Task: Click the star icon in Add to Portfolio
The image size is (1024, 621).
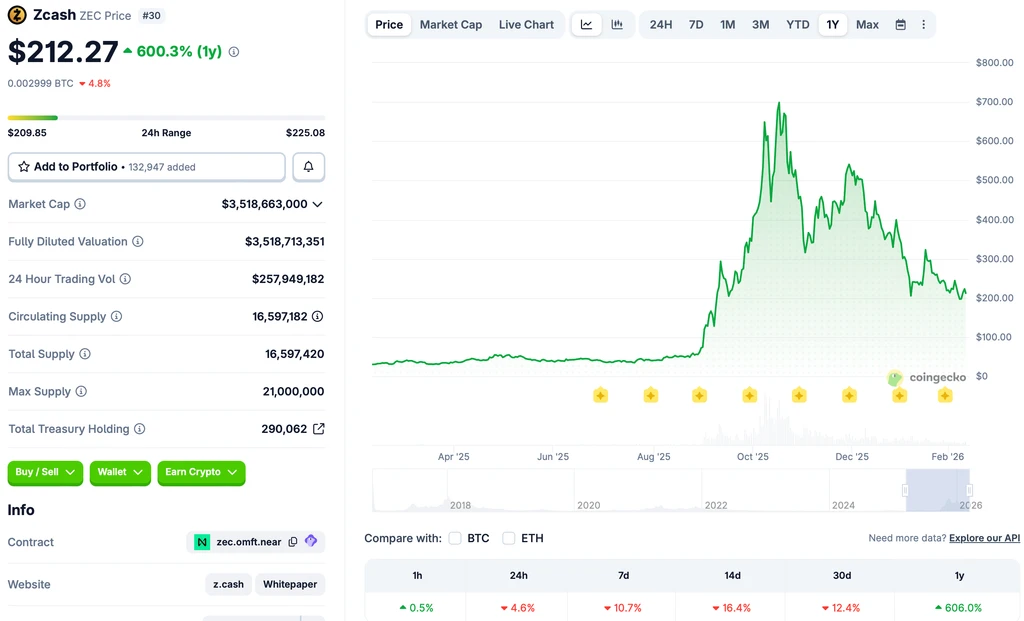Action: 24,167
